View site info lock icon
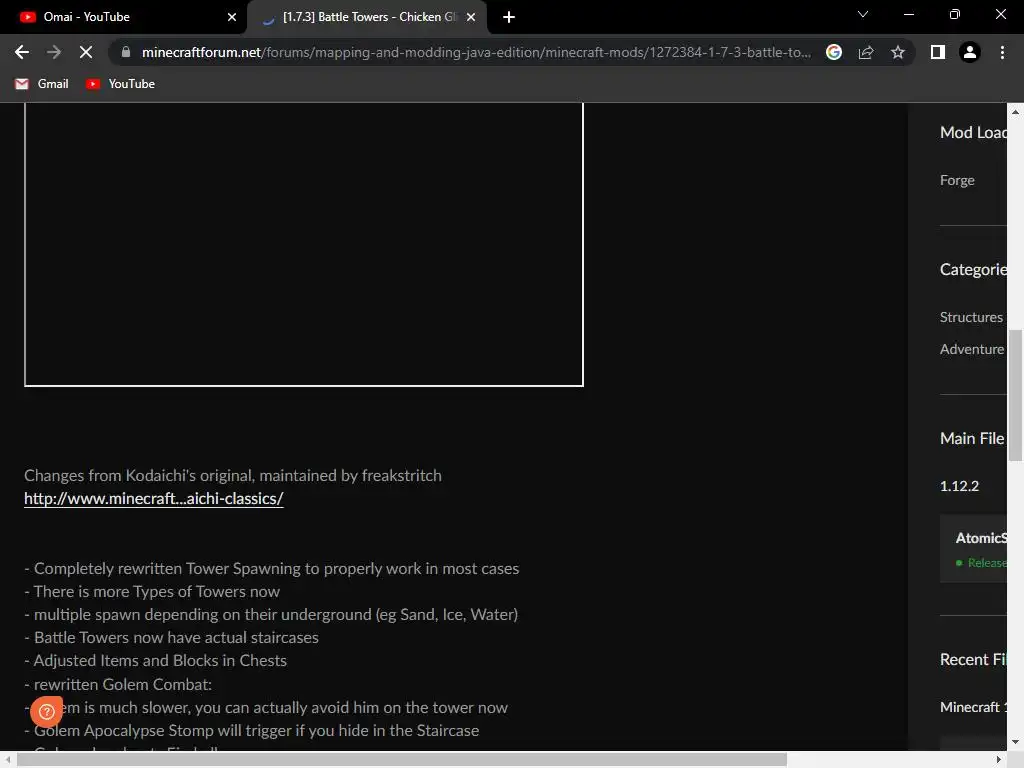The image size is (1024, 768). click(x=126, y=52)
